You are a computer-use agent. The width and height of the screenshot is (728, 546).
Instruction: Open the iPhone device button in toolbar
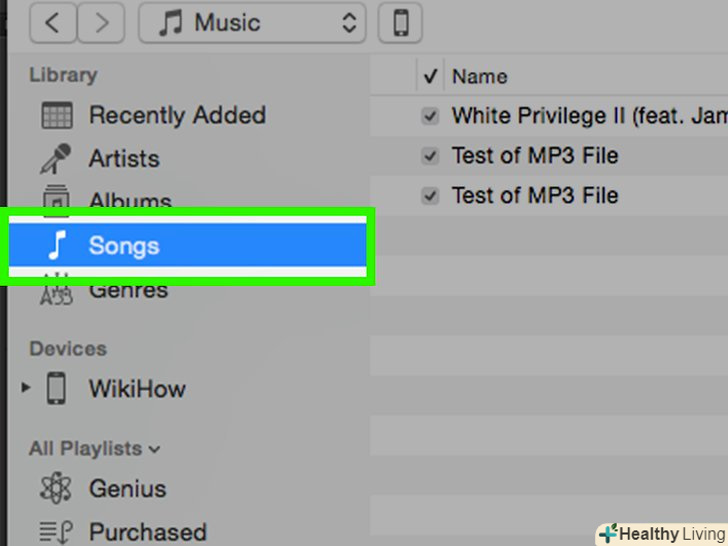[x=401, y=23]
